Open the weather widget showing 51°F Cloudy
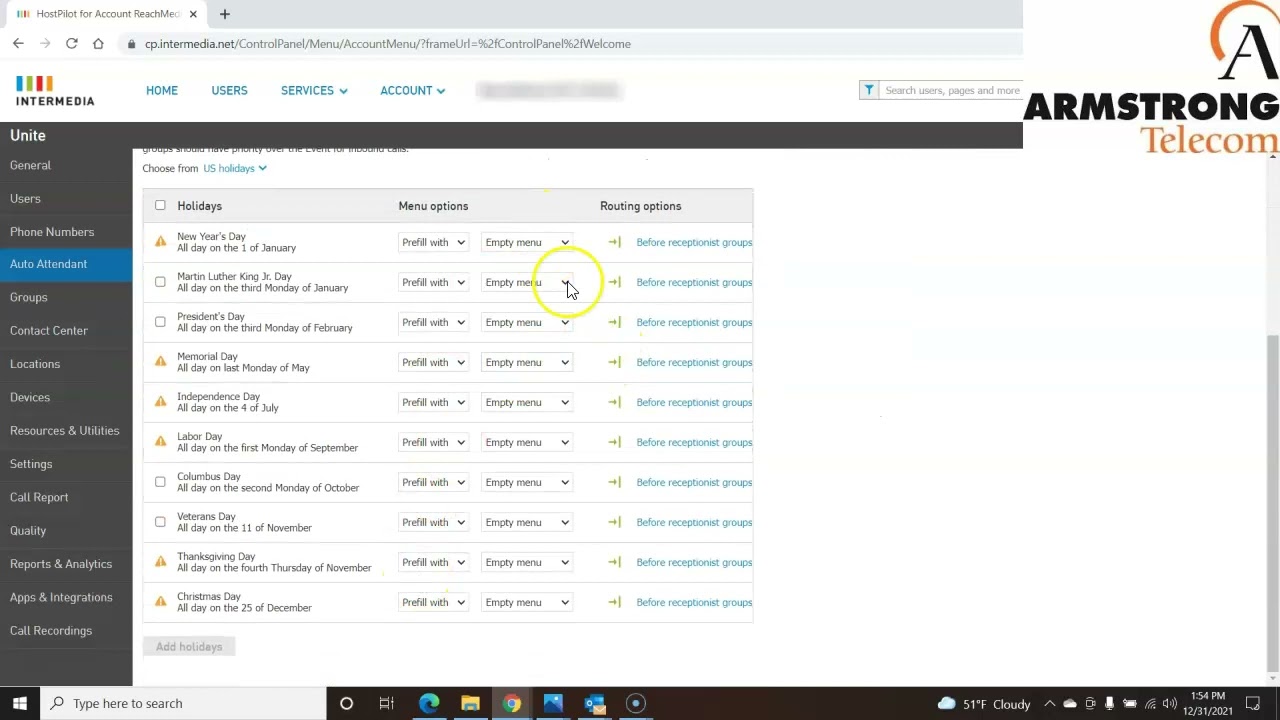This screenshot has width=1280, height=720. coord(984,704)
